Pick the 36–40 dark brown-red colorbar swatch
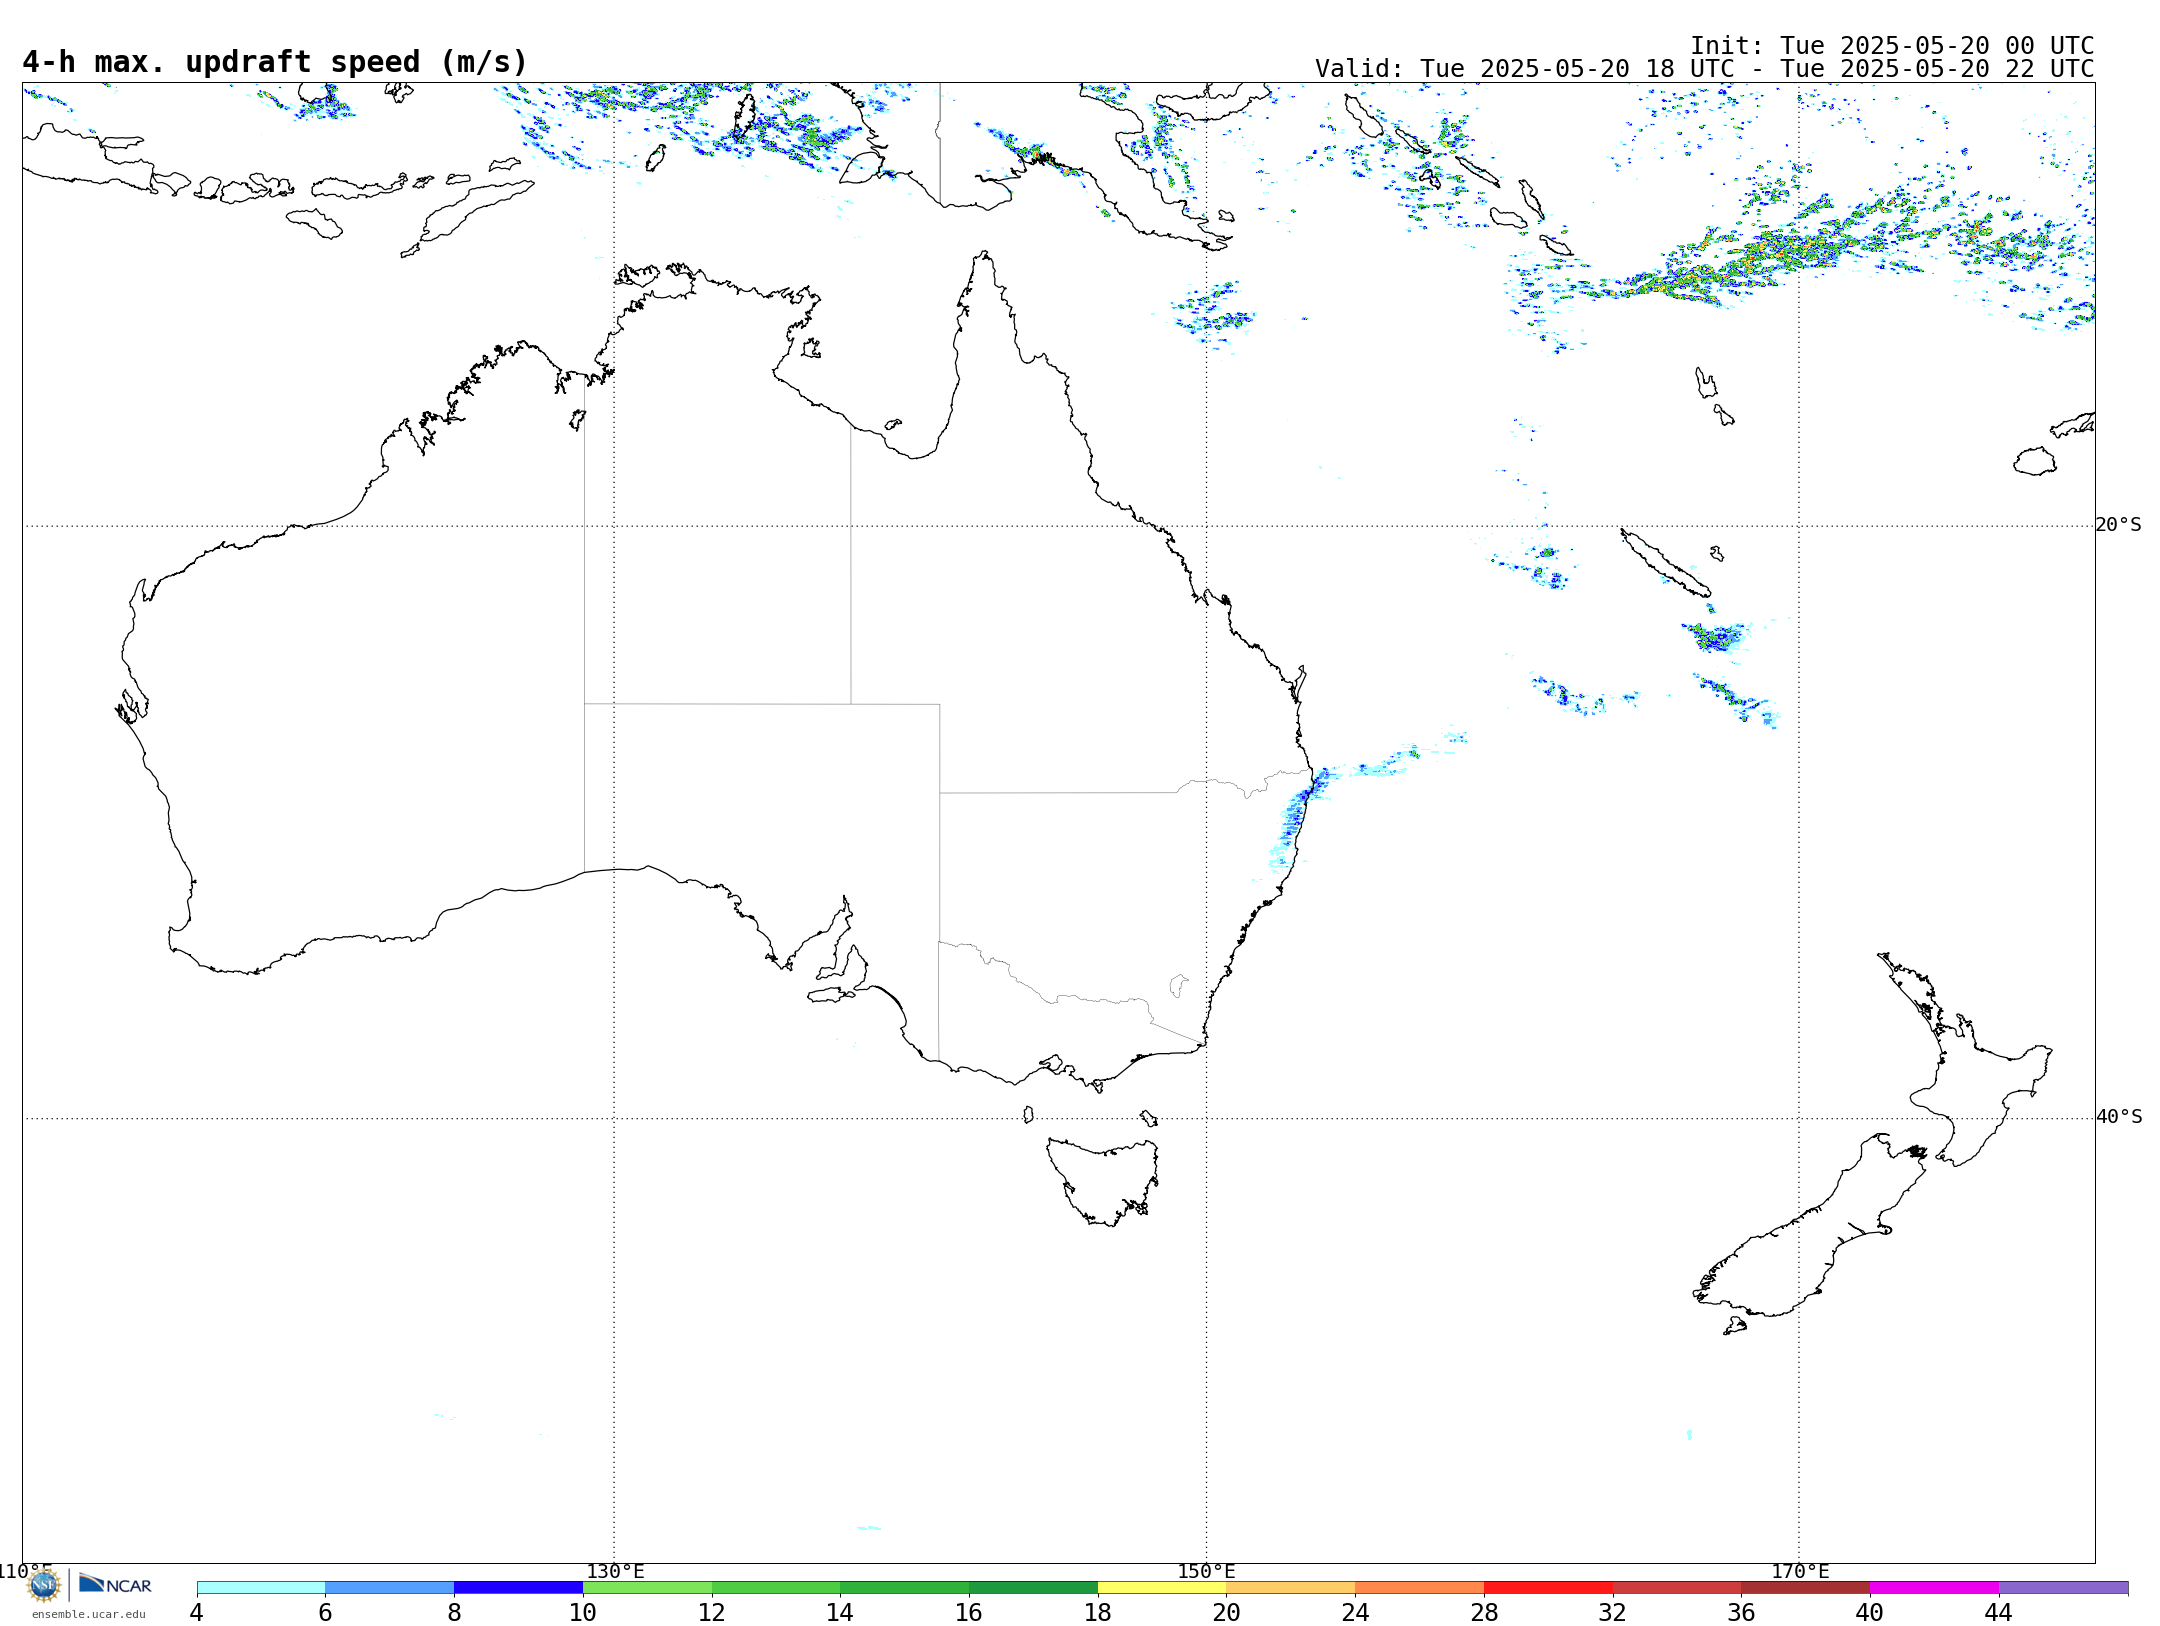Screen dimensions: 2160x1626 1805,1587
